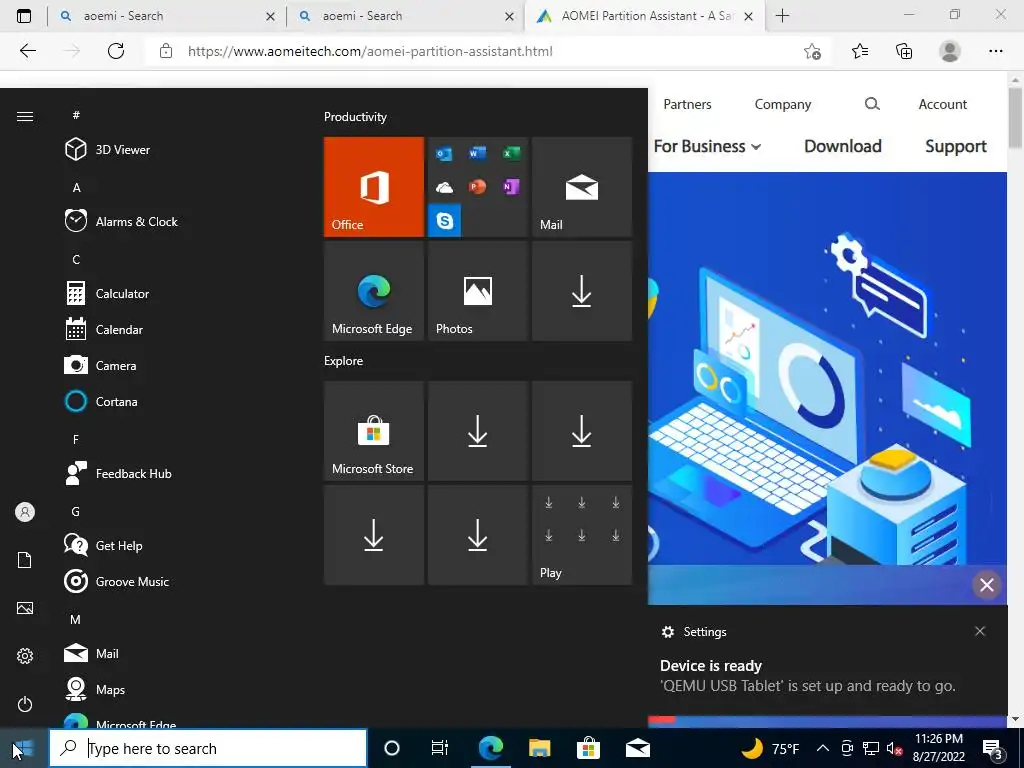Open a new browser tab
Screen dimensions: 1024x768
782,16
